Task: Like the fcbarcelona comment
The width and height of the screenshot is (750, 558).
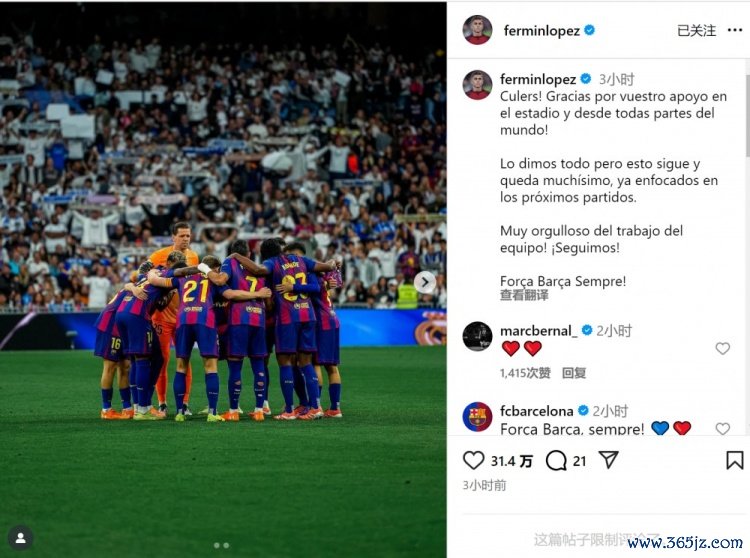Action: pos(722,429)
